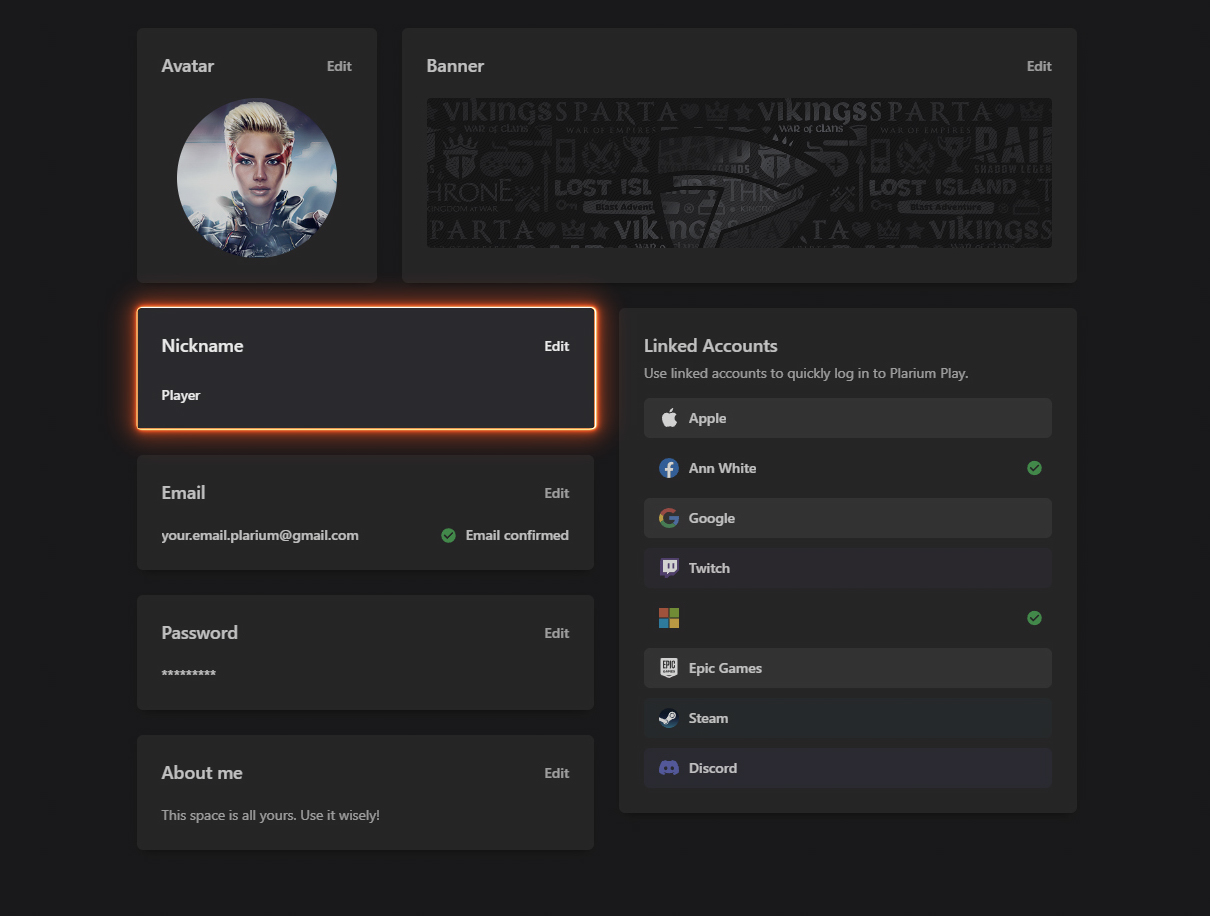Click the About me heading
This screenshot has width=1210, height=916.
pyautogui.click(x=202, y=773)
